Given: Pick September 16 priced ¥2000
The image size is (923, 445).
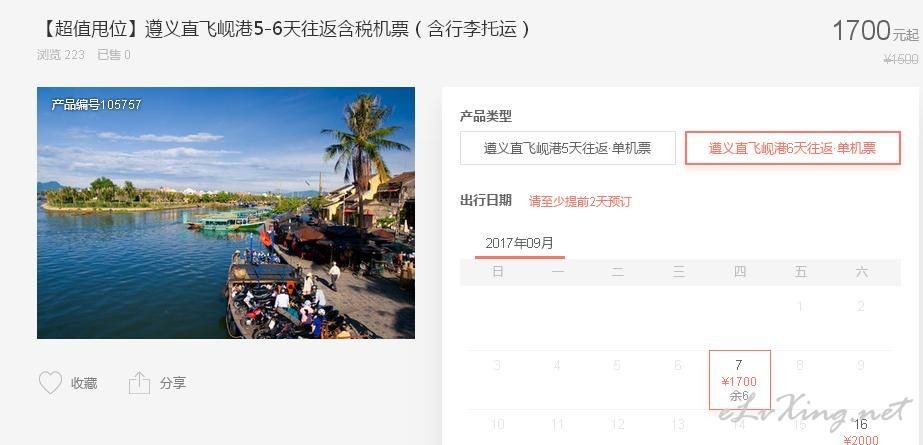Looking at the screenshot, I should click(x=861, y=431).
